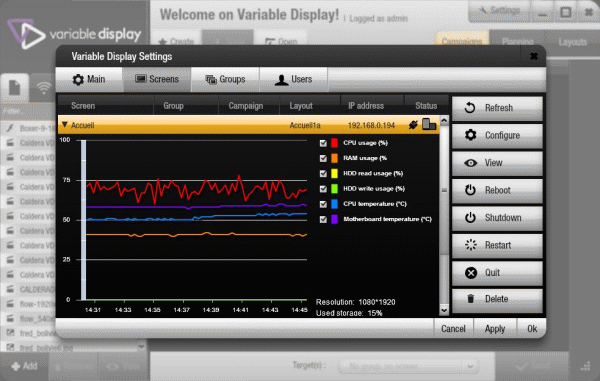This screenshot has width=600, height=381.
Task: Open the Groups tab
Action: tap(225, 80)
